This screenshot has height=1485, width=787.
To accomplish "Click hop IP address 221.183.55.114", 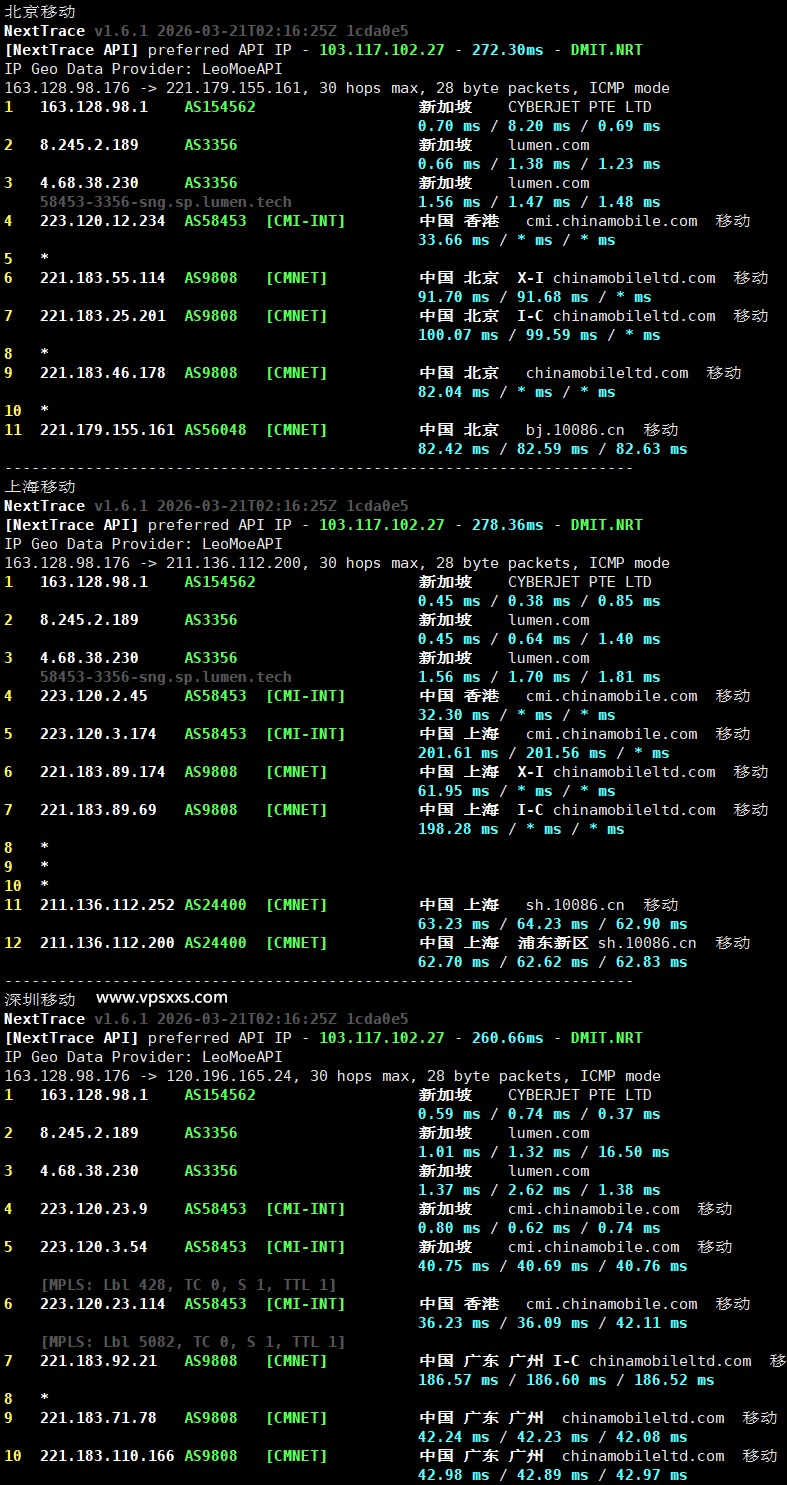I will tap(102, 278).
